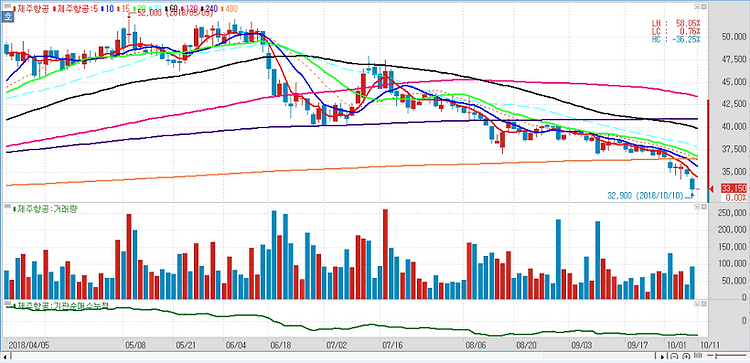
Task: Select the orange 480 moving average legend
Action: (x=229, y=8)
